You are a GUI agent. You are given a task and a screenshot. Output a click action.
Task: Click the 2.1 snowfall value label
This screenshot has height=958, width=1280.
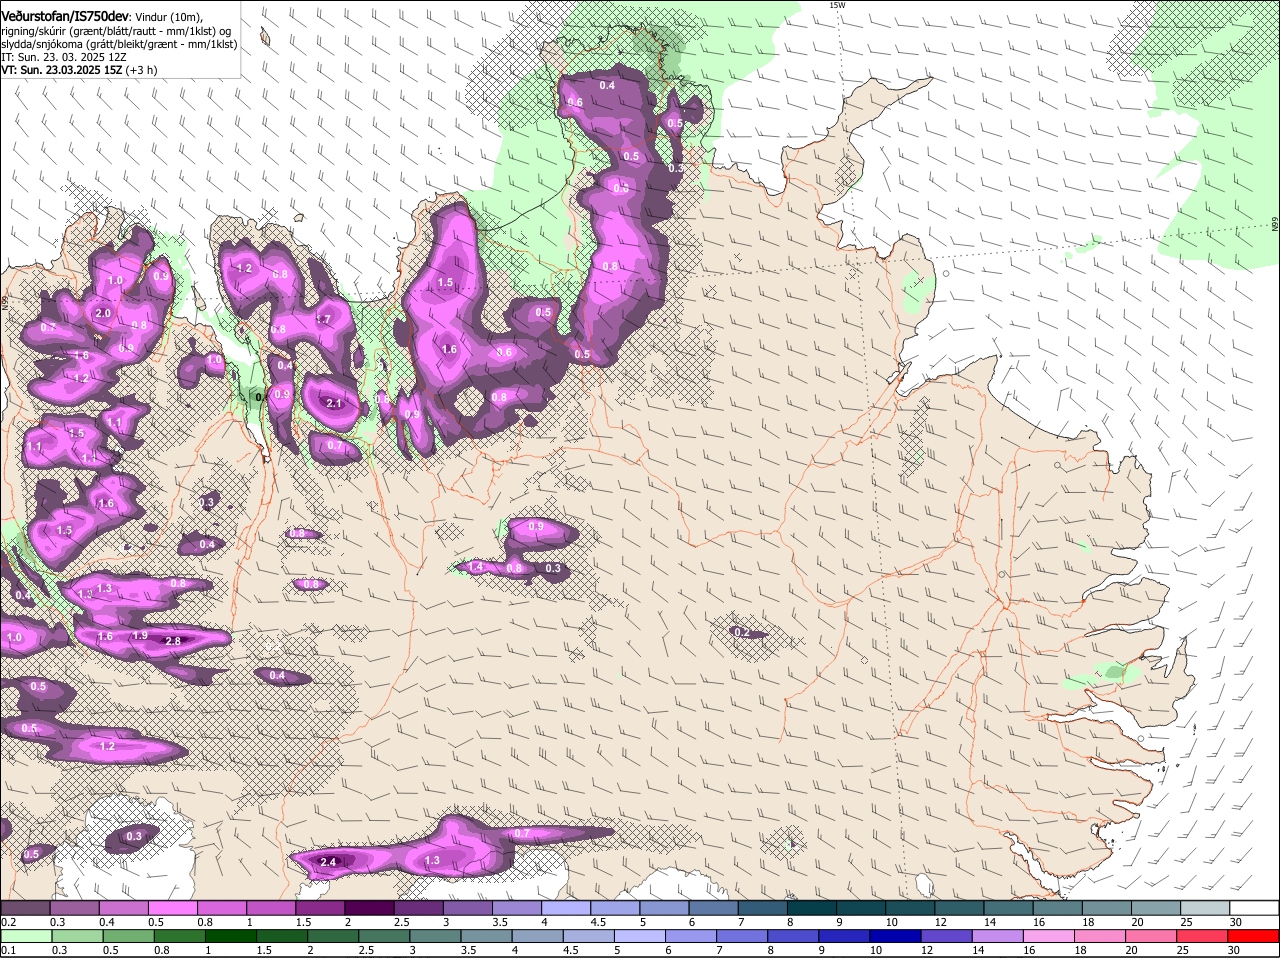pyautogui.click(x=334, y=404)
